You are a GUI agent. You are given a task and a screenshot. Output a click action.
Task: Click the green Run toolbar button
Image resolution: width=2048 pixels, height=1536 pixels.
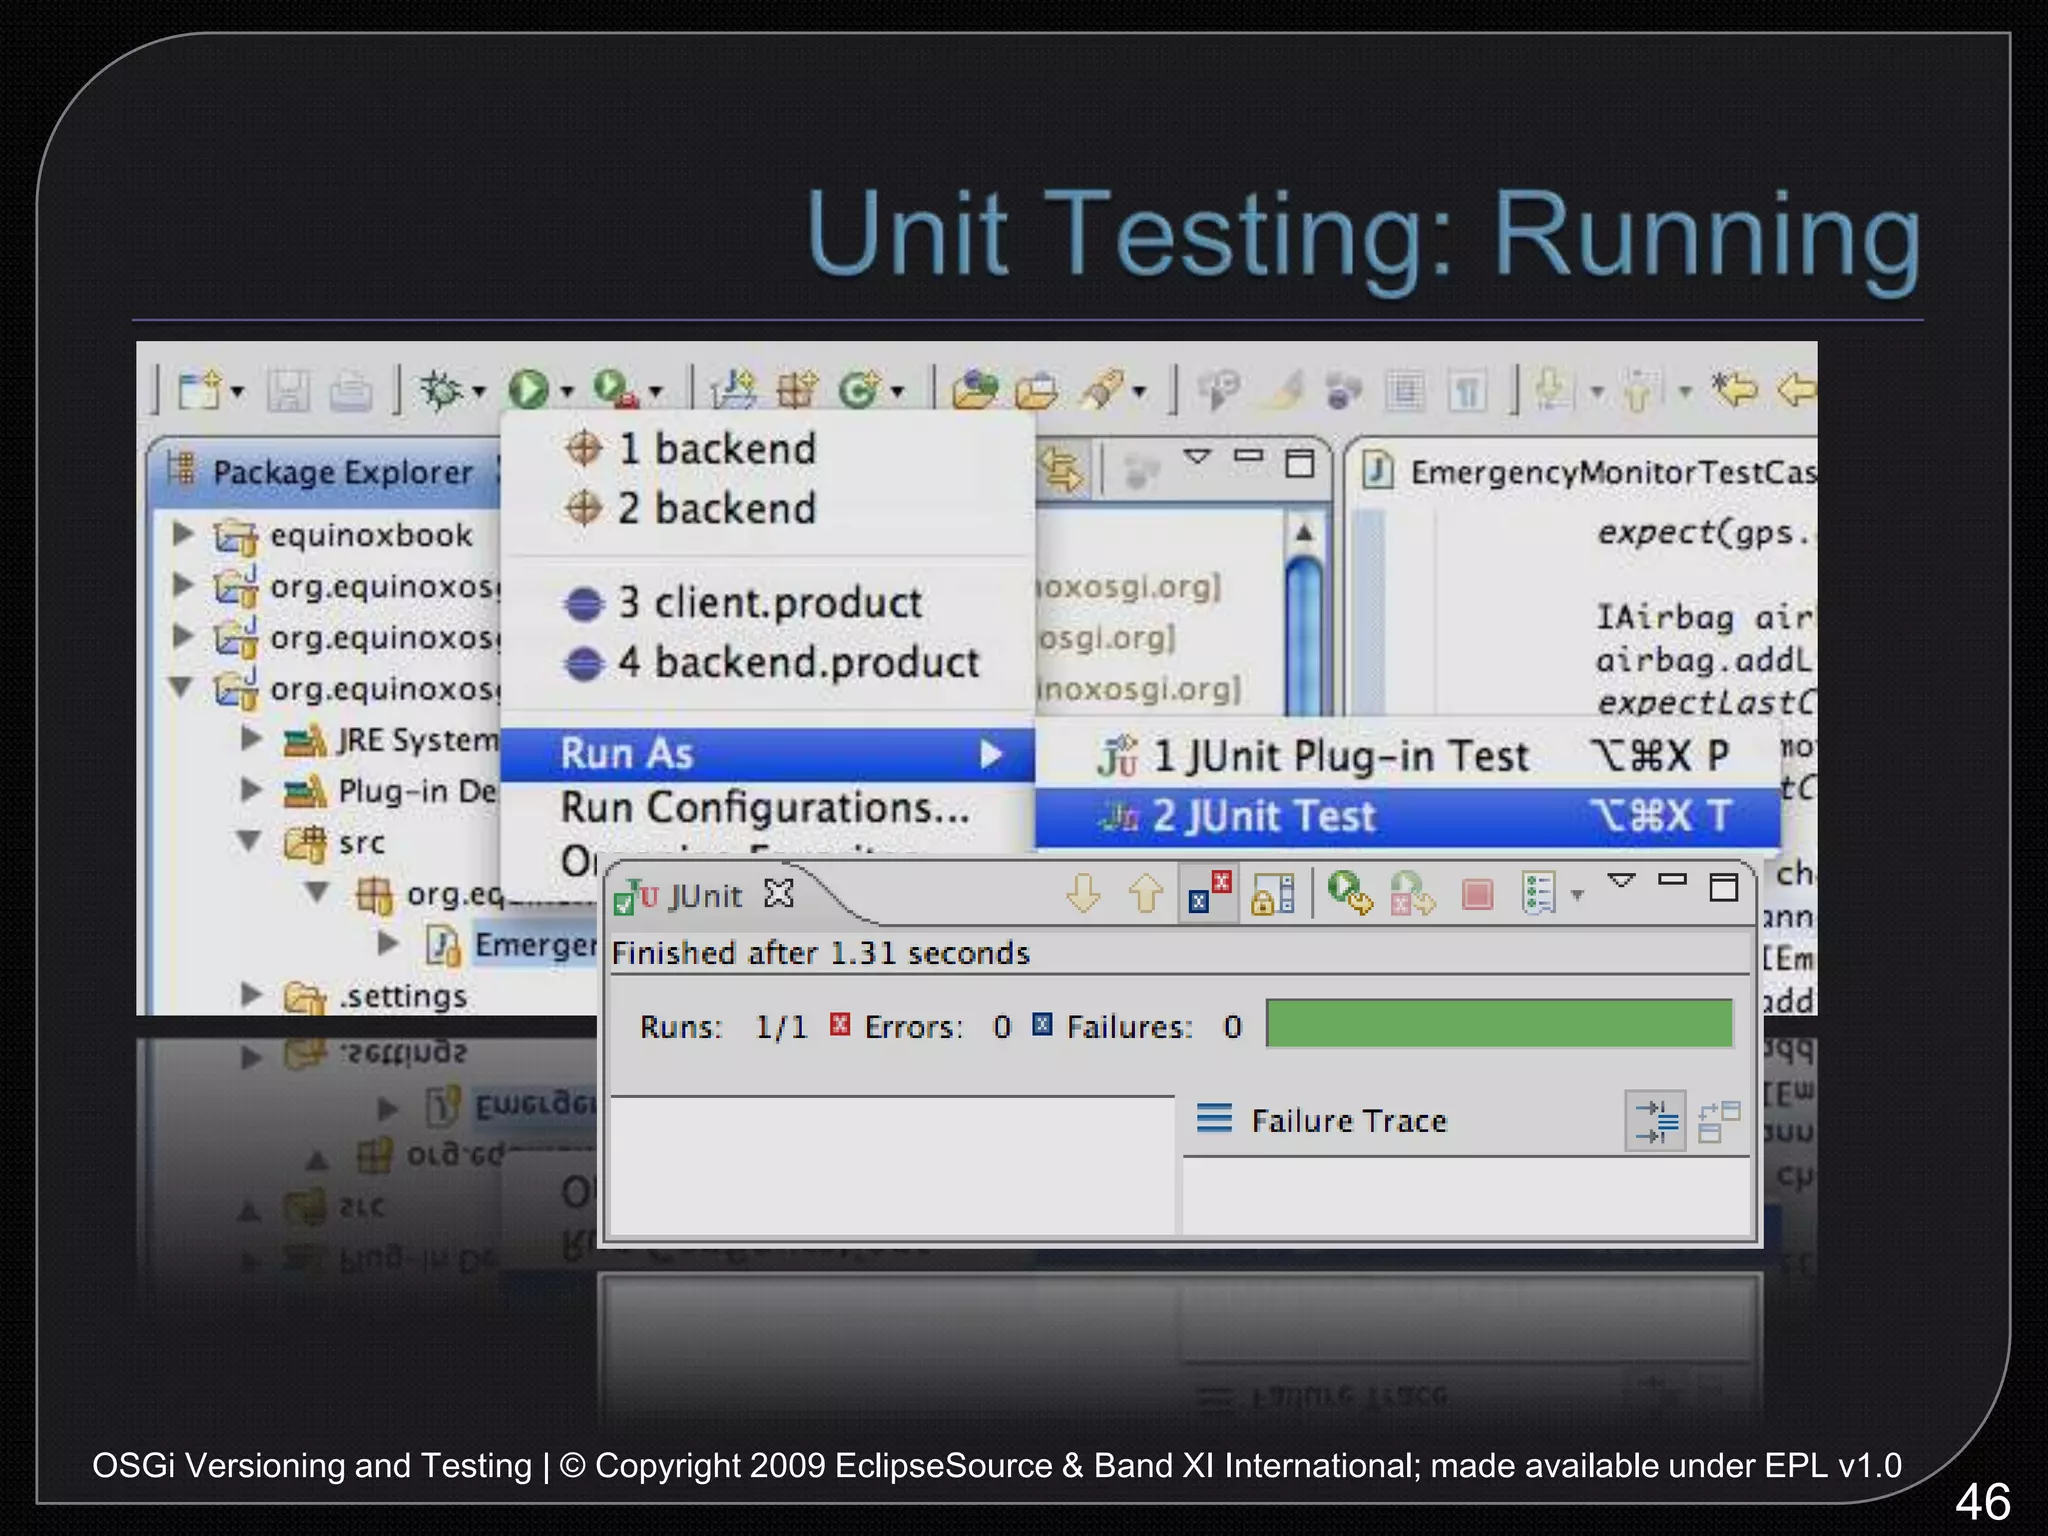click(x=528, y=390)
